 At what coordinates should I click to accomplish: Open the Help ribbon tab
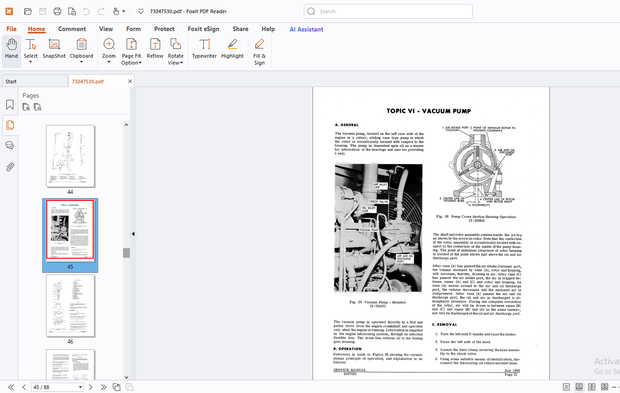point(268,29)
